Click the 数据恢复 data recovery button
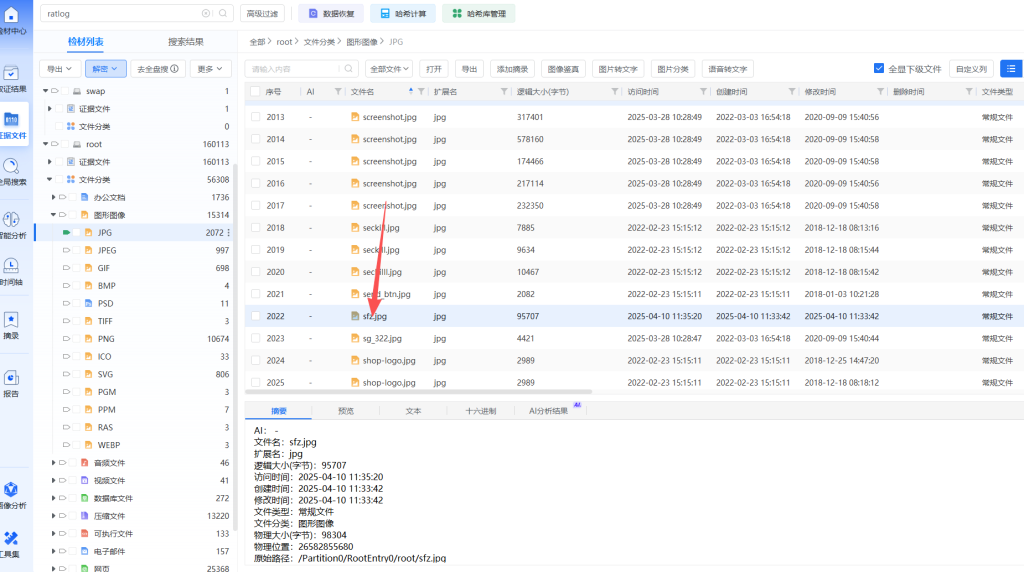This screenshot has width=1024, height=572. coord(330,14)
